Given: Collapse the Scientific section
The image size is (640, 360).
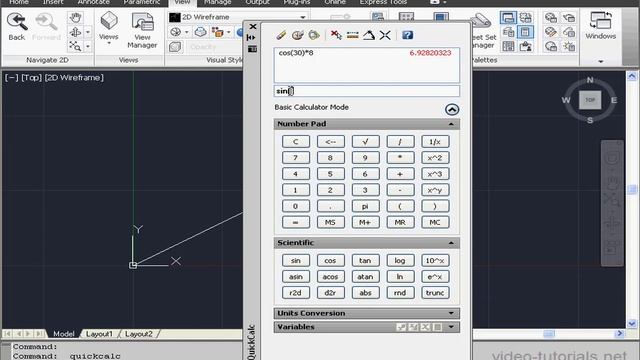Looking at the screenshot, I should pos(451,243).
